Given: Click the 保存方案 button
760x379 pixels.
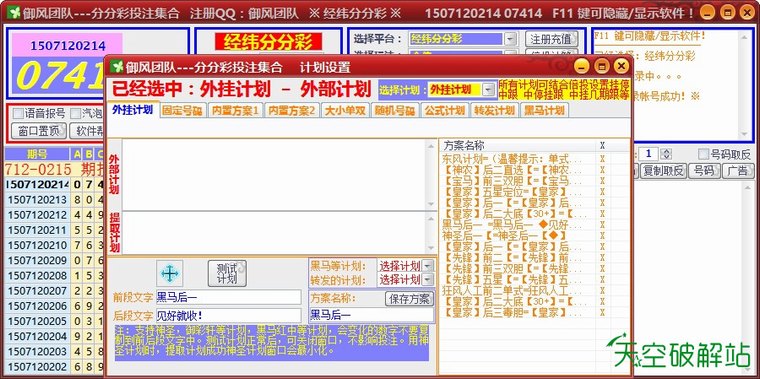Looking at the screenshot, I should (410, 299).
